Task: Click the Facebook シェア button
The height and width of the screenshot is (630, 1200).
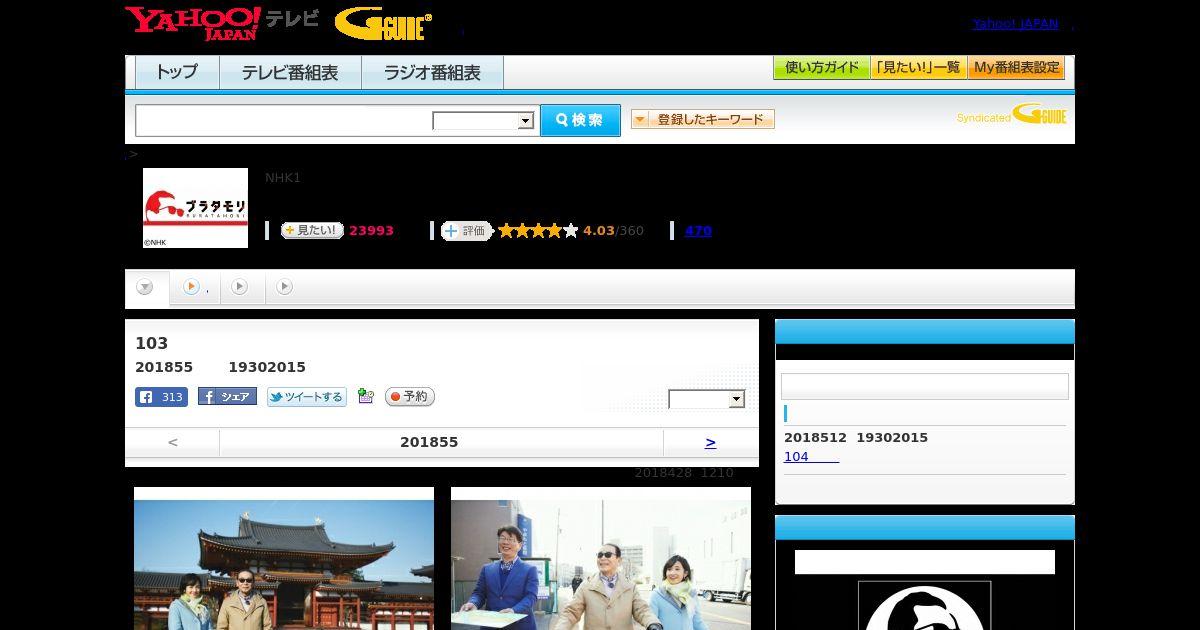Action: pyautogui.click(x=227, y=396)
